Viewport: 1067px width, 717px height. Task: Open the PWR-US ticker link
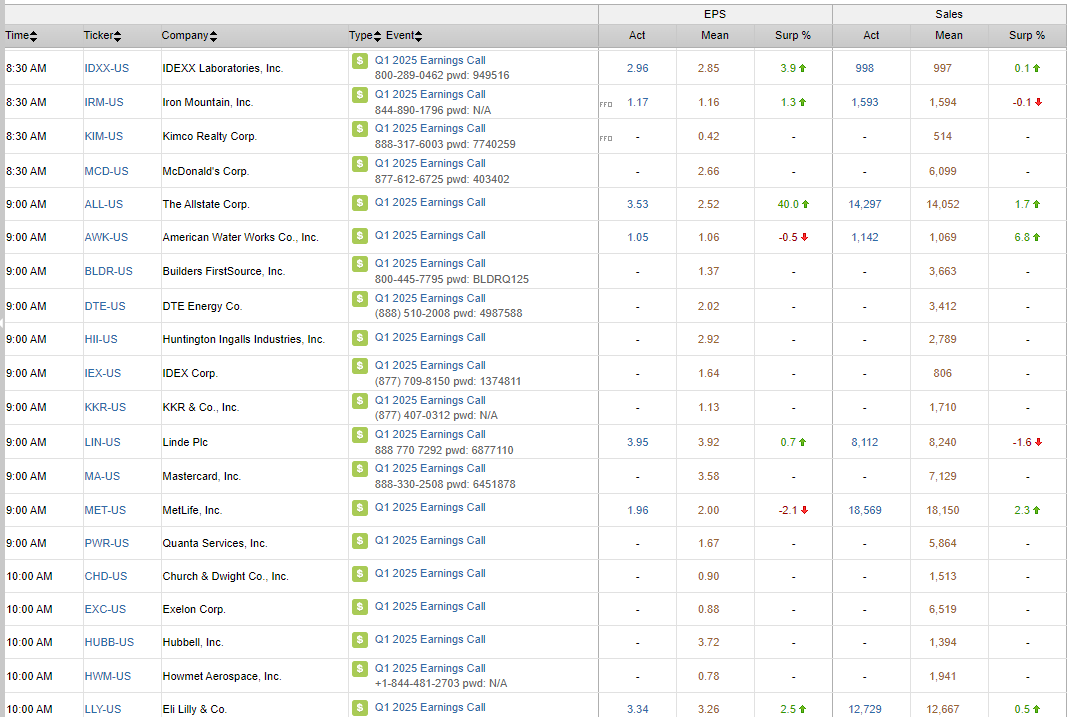tap(107, 543)
